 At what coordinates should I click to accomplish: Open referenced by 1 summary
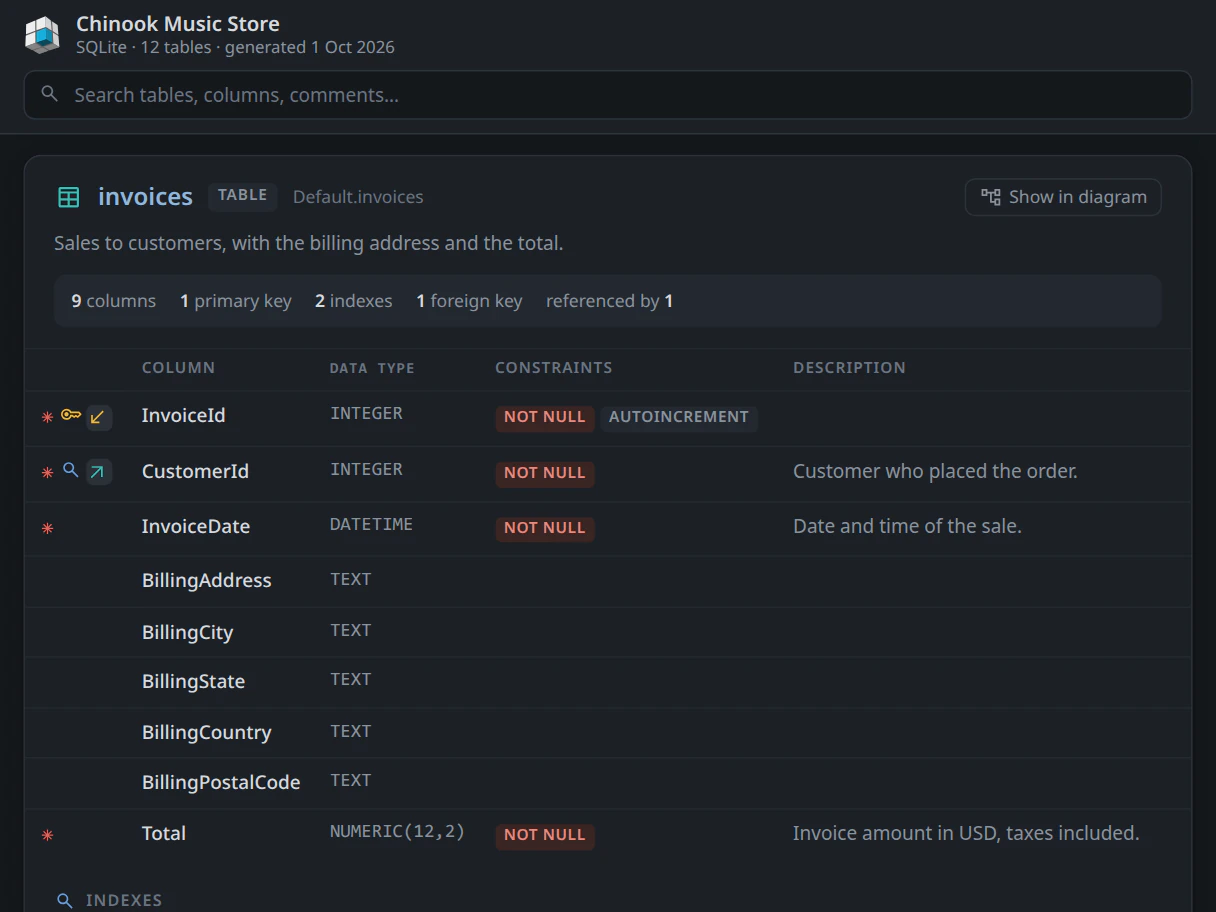point(610,301)
